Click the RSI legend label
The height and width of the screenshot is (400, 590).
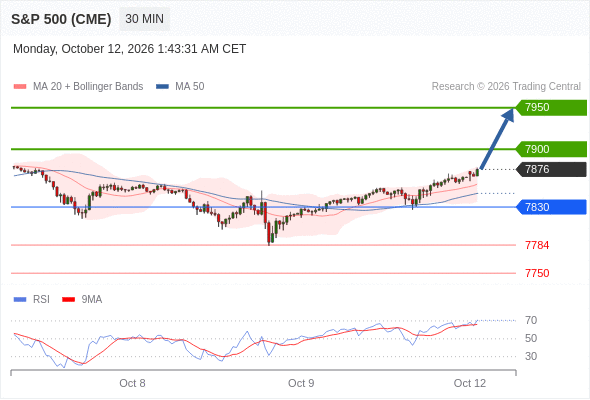(x=41, y=300)
